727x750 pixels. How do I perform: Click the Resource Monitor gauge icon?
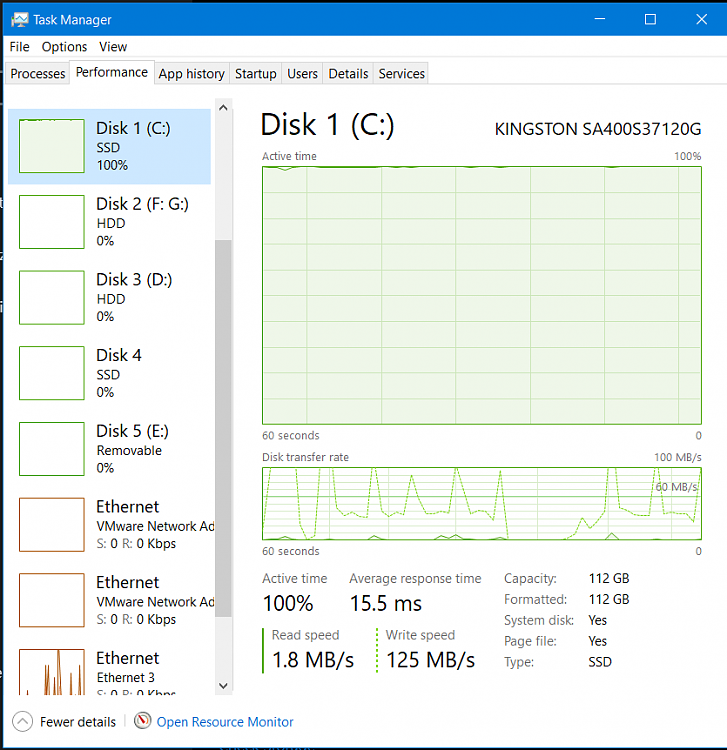(143, 721)
